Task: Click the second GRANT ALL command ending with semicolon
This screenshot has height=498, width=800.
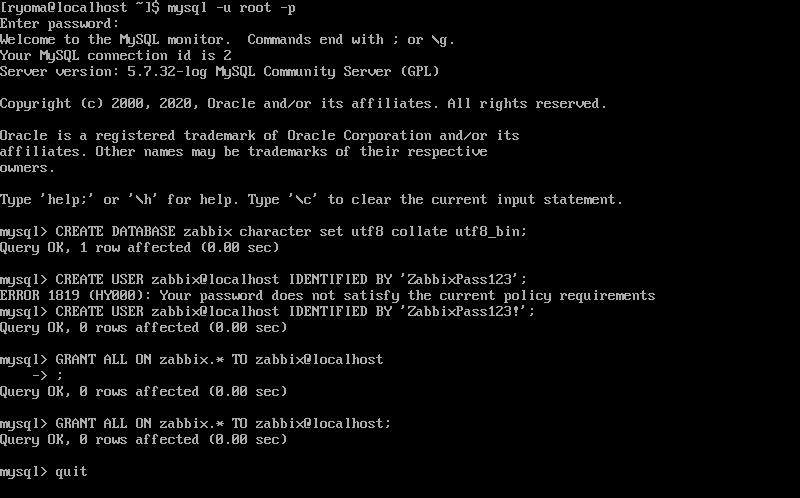Action: click(x=223, y=424)
